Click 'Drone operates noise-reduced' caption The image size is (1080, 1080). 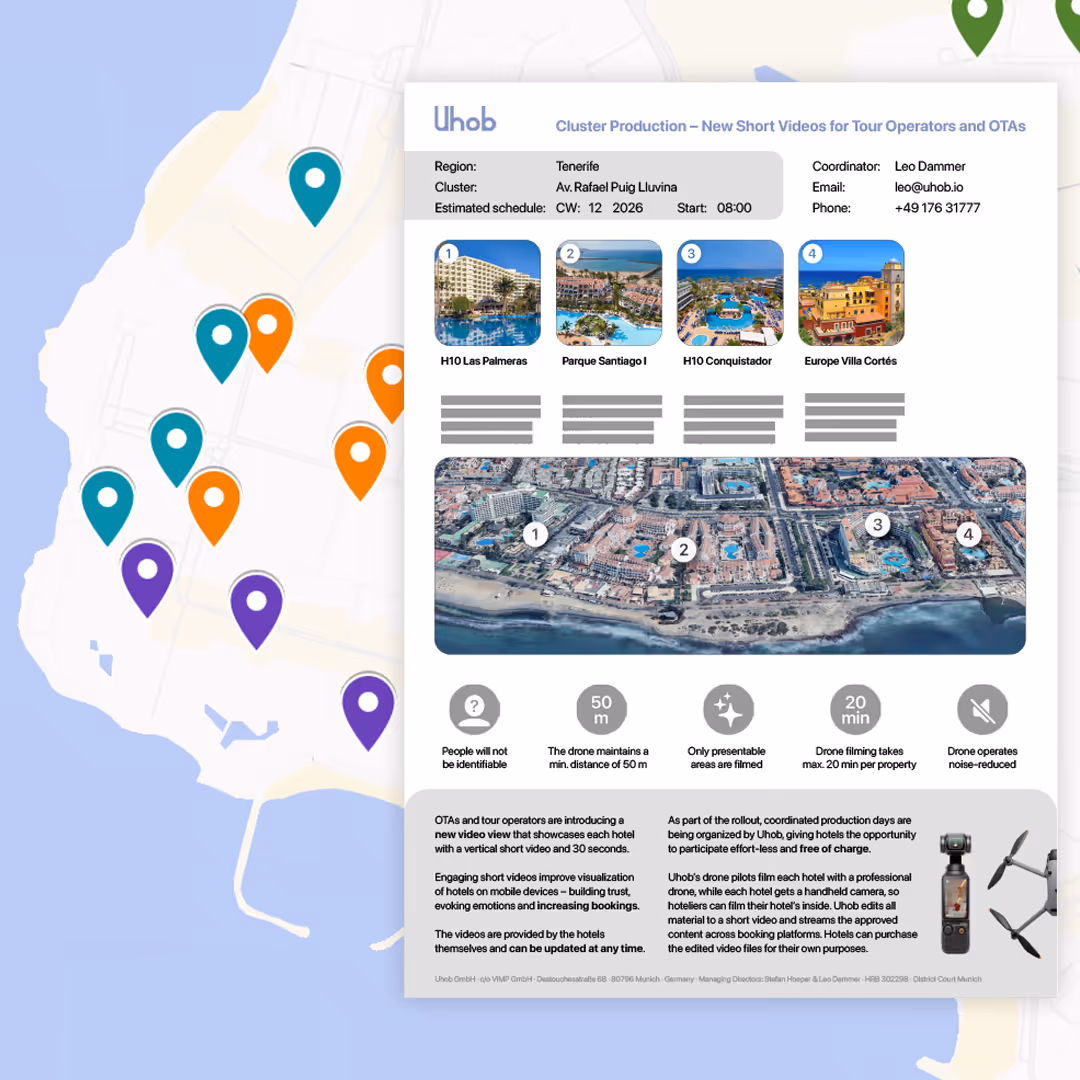(982, 758)
